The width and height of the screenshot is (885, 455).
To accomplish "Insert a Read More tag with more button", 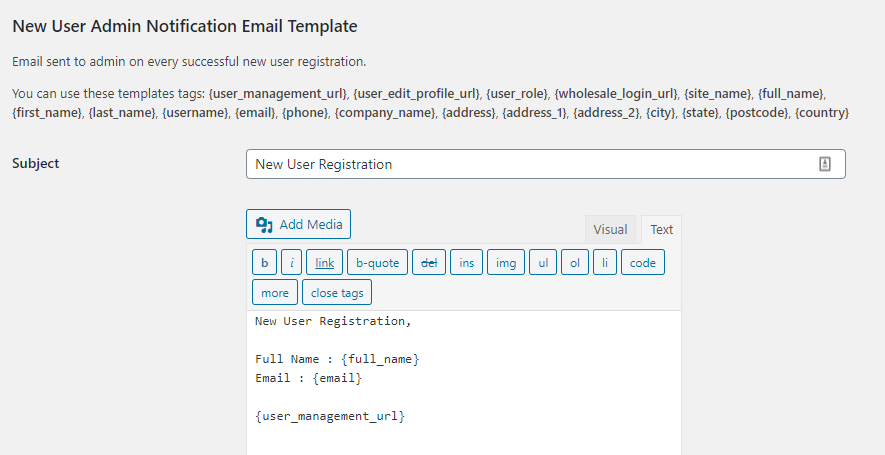I will click(274, 293).
